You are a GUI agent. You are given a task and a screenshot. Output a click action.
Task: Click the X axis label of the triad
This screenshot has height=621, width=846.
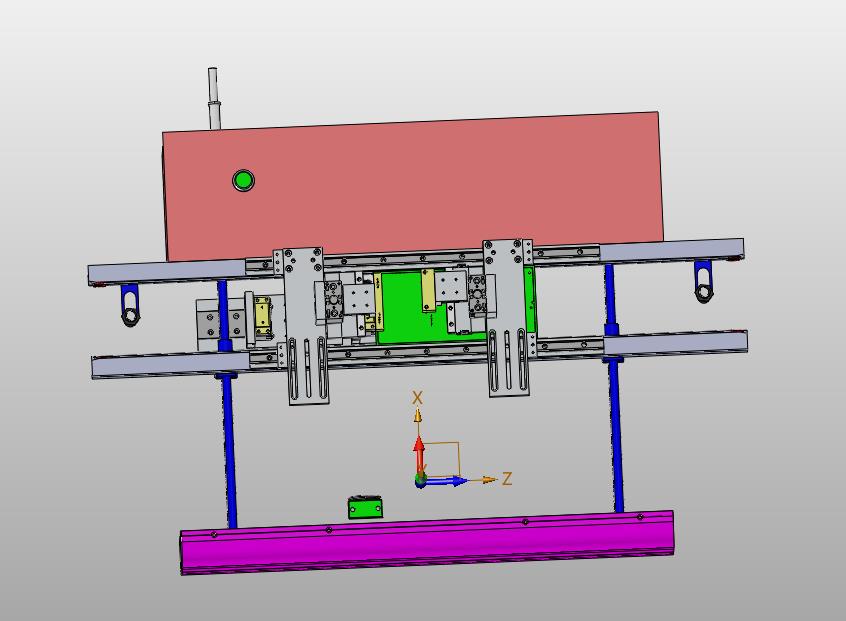coord(417,398)
